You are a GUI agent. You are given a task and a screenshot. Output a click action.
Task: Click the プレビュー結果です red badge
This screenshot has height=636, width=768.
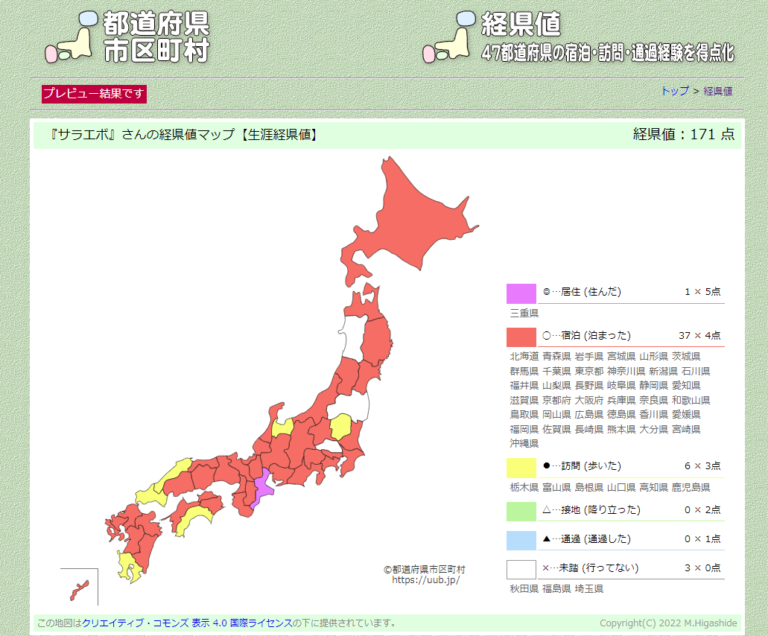[x=94, y=93]
